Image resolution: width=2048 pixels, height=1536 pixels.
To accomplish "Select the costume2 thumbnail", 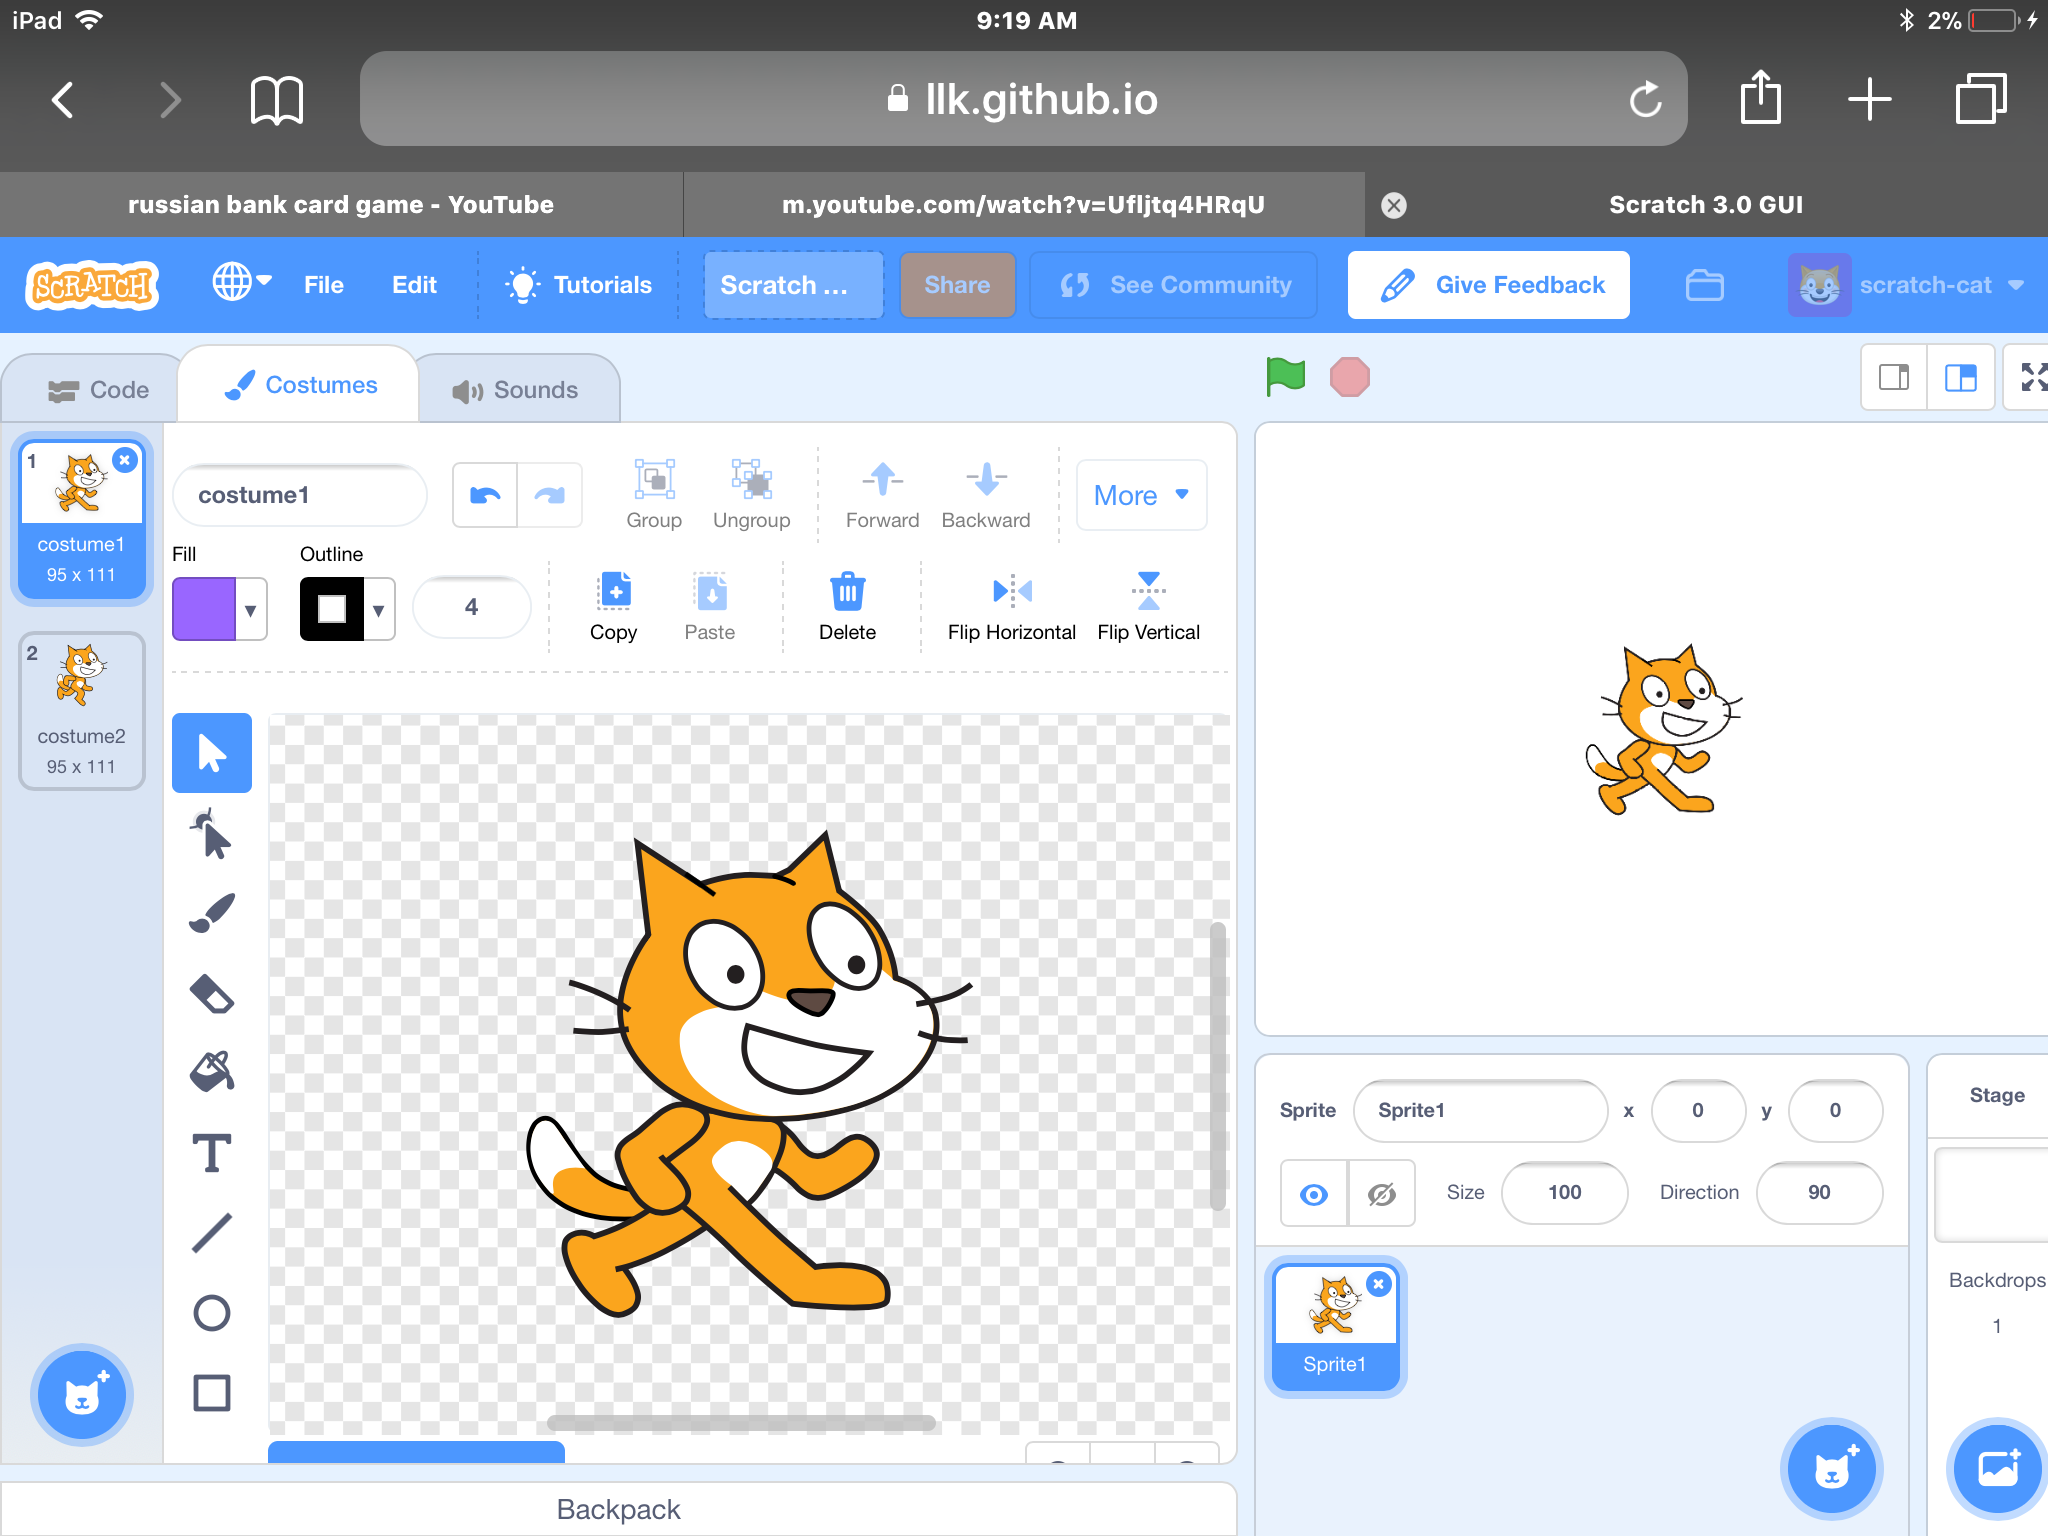I will point(81,709).
